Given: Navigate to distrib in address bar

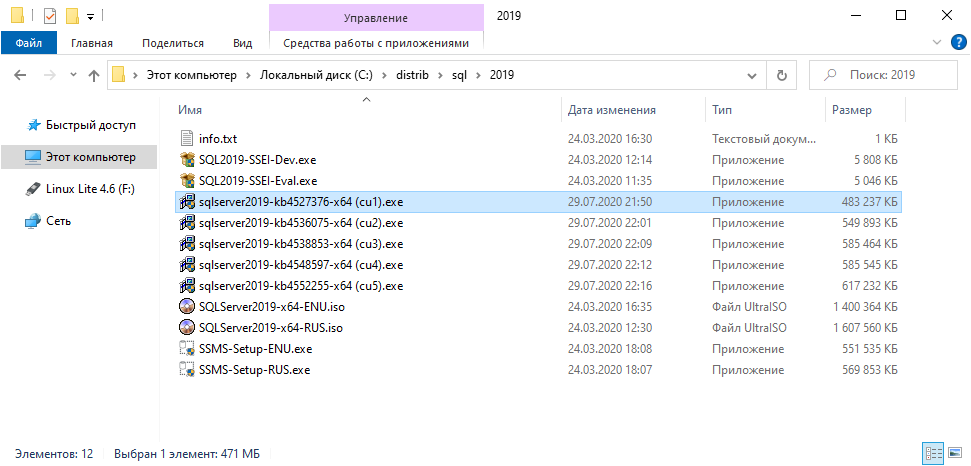Looking at the screenshot, I should (412, 76).
